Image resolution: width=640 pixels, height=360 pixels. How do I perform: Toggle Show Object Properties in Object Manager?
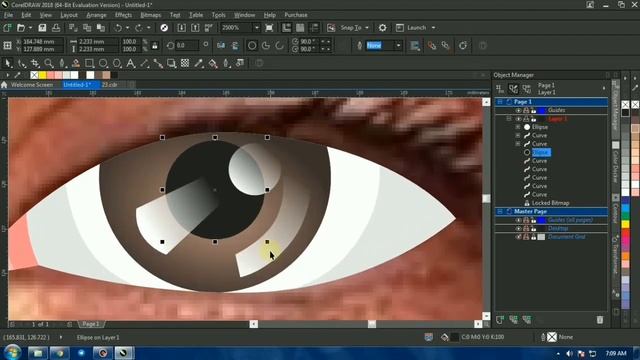pos(500,89)
